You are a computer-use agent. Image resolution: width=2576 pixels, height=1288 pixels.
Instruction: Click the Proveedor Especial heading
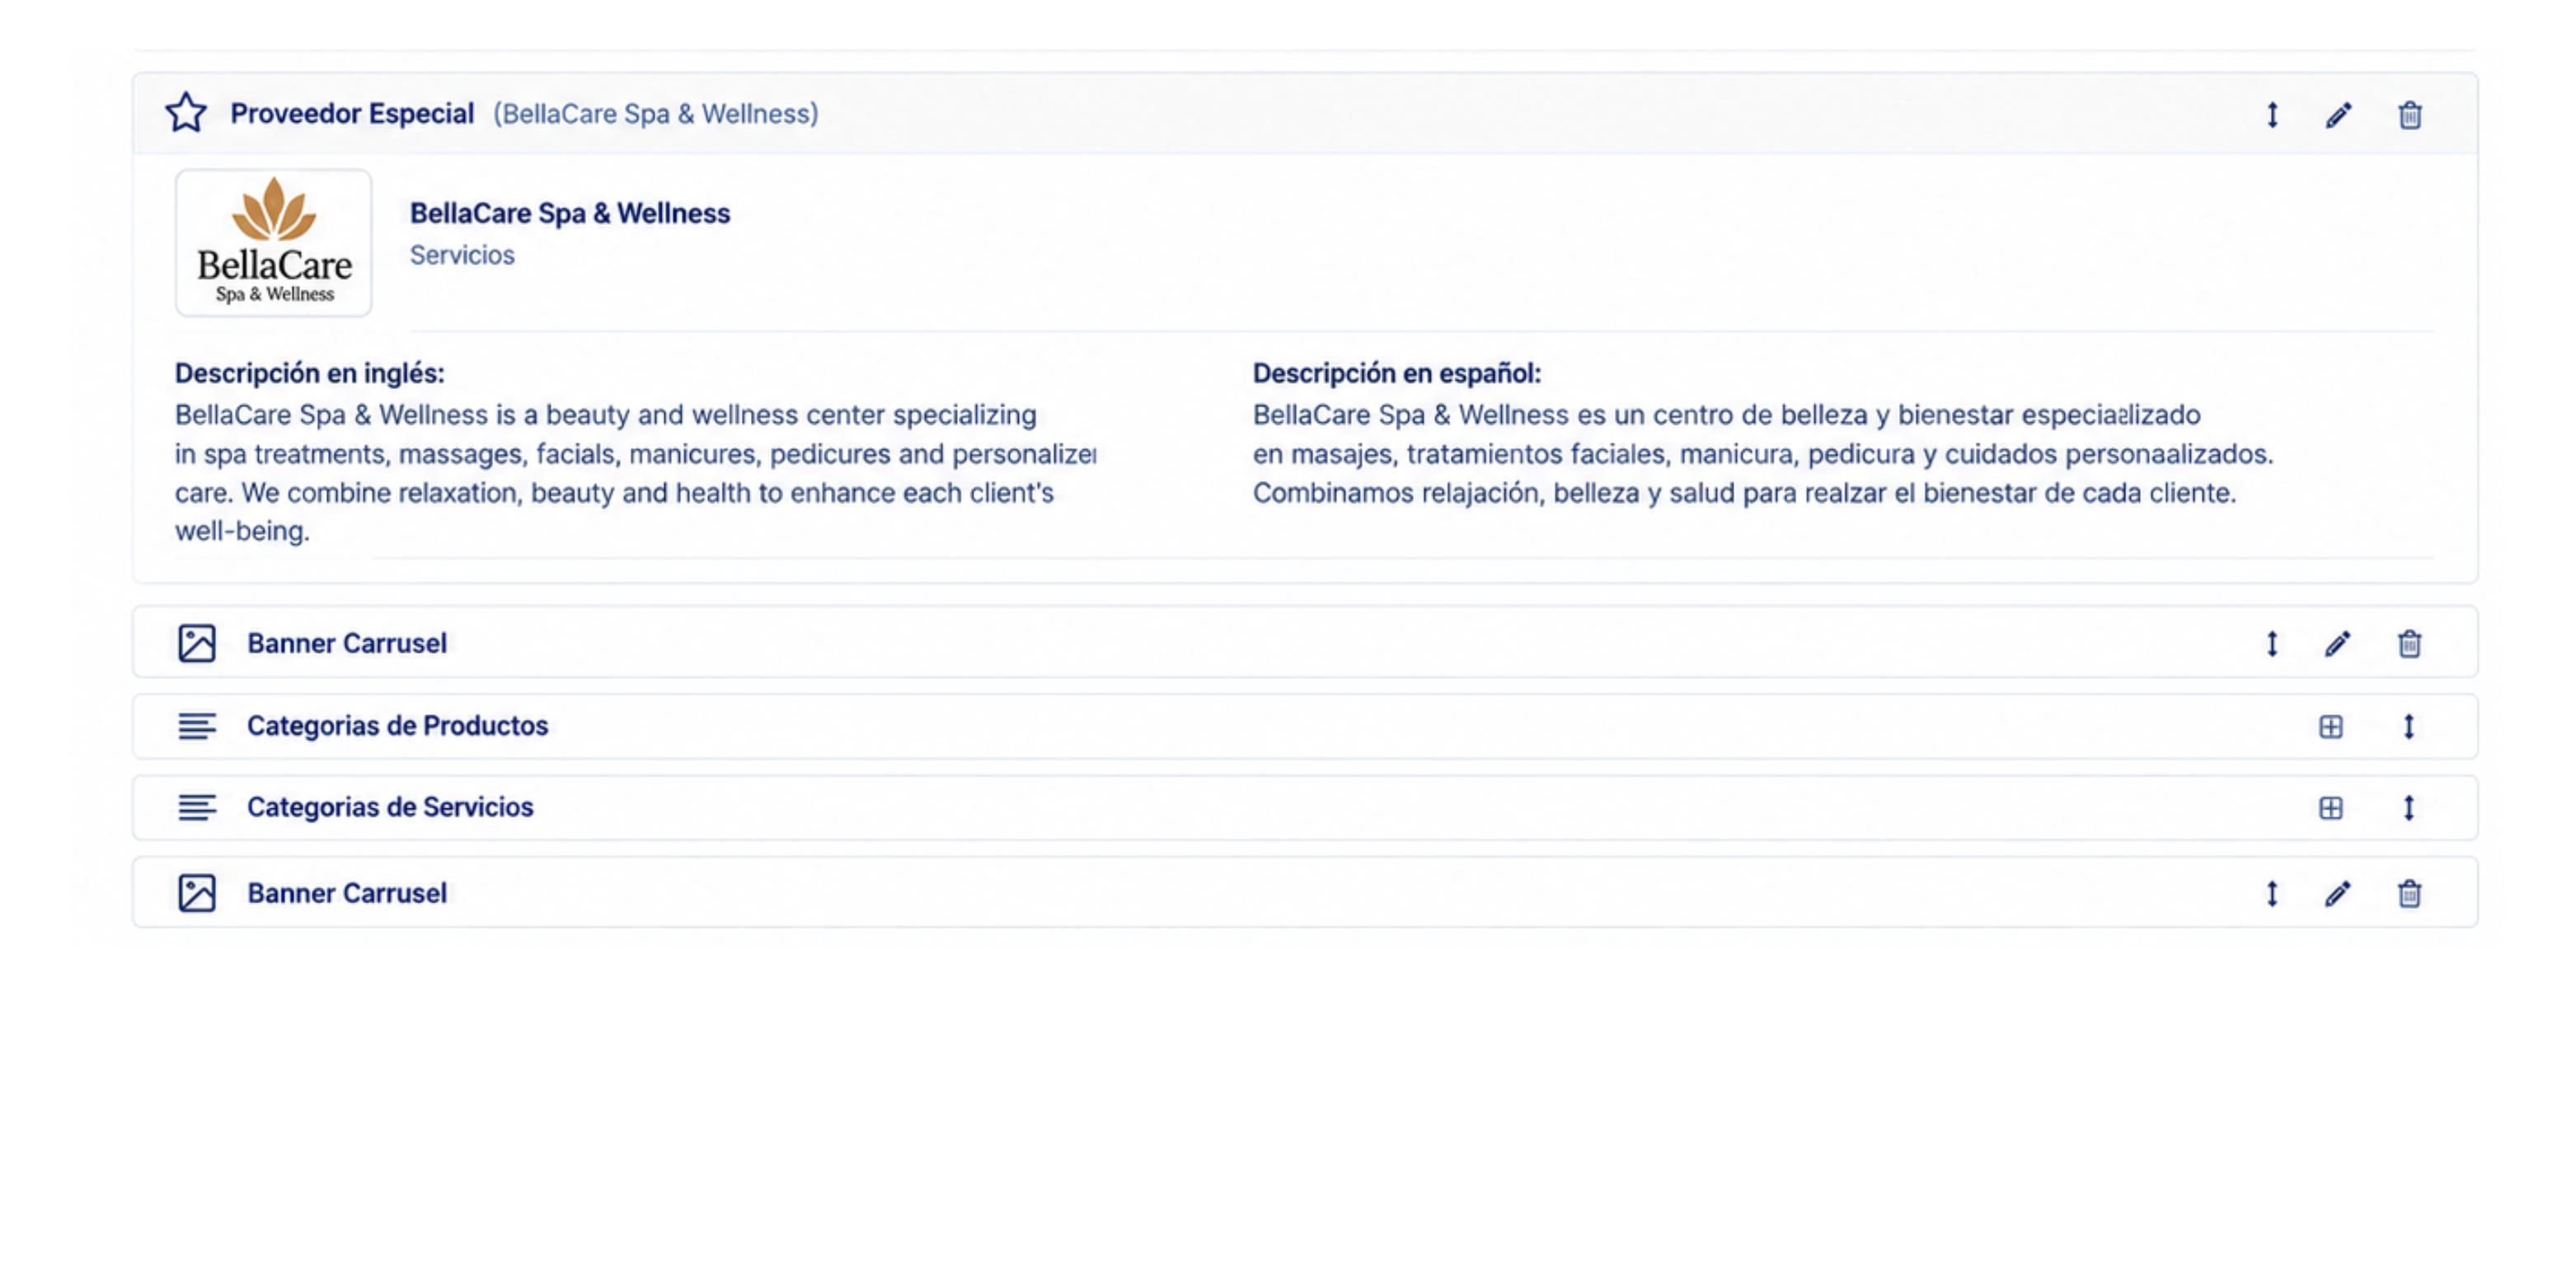click(x=352, y=114)
